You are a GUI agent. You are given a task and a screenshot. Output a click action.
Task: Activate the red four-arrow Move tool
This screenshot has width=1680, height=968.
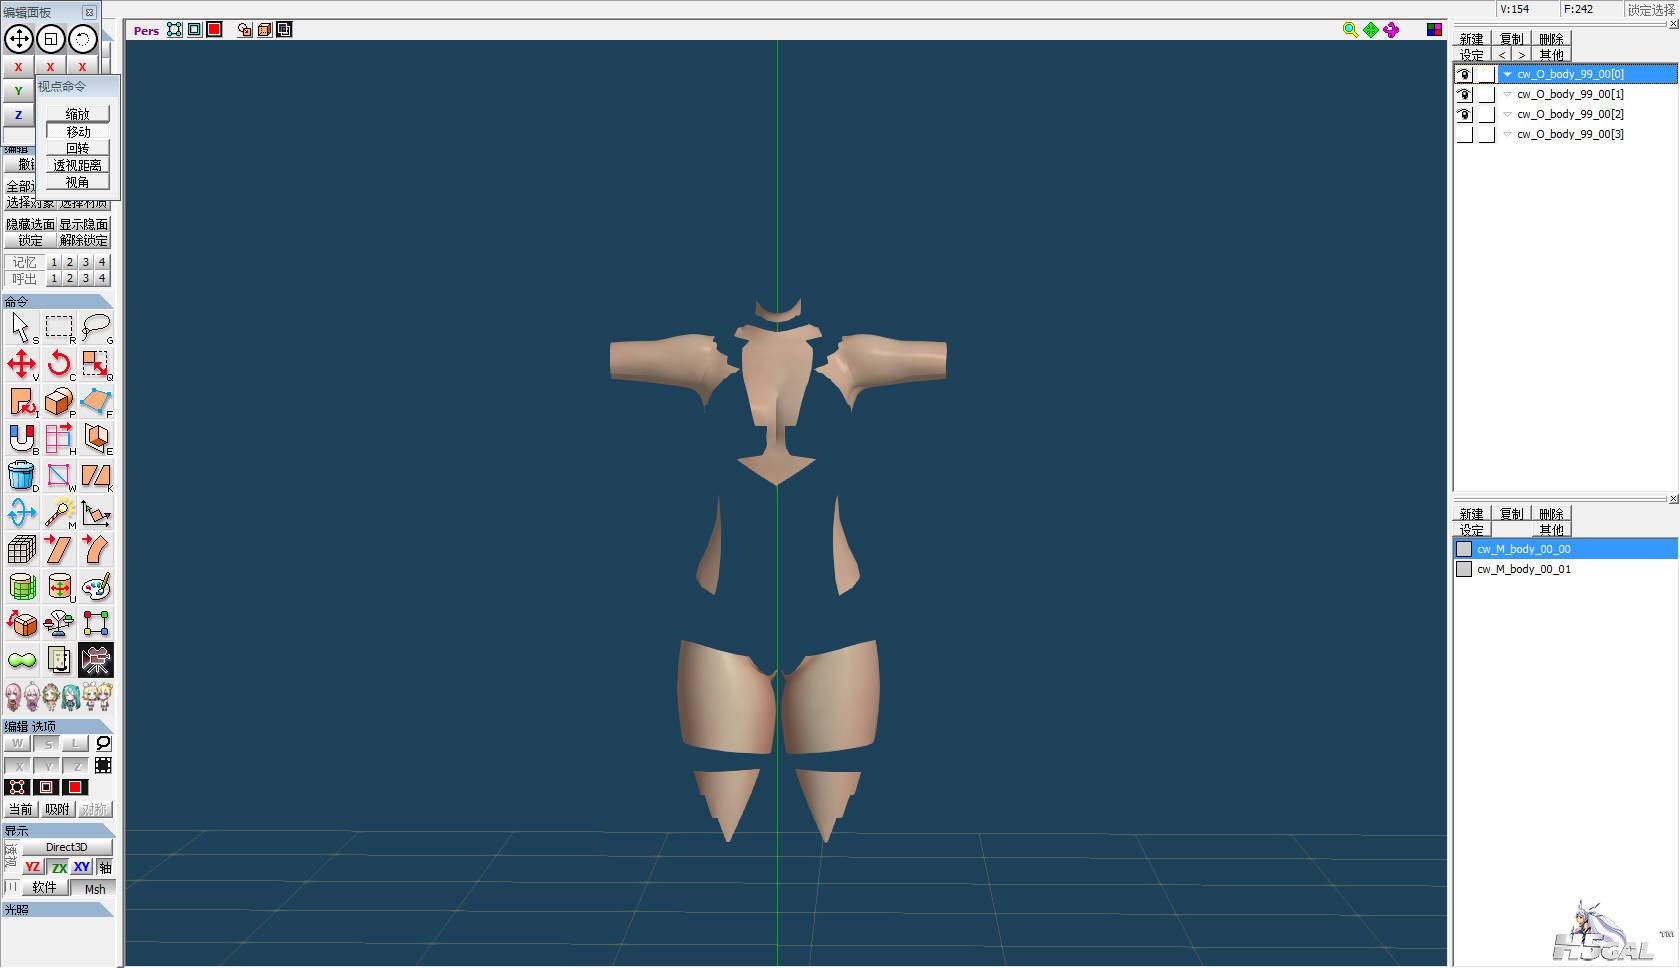tap(21, 364)
